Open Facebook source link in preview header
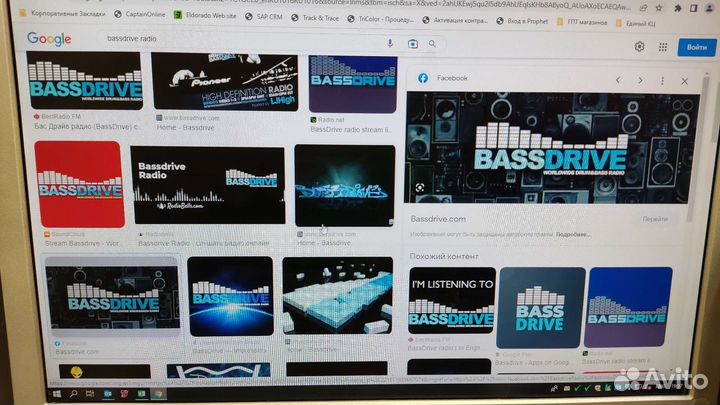The height and width of the screenshot is (405, 720). (x=443, y=78)
